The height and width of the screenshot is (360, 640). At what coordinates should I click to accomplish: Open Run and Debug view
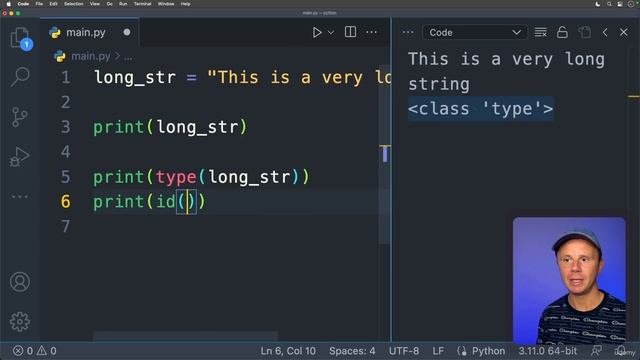[20, 157]
